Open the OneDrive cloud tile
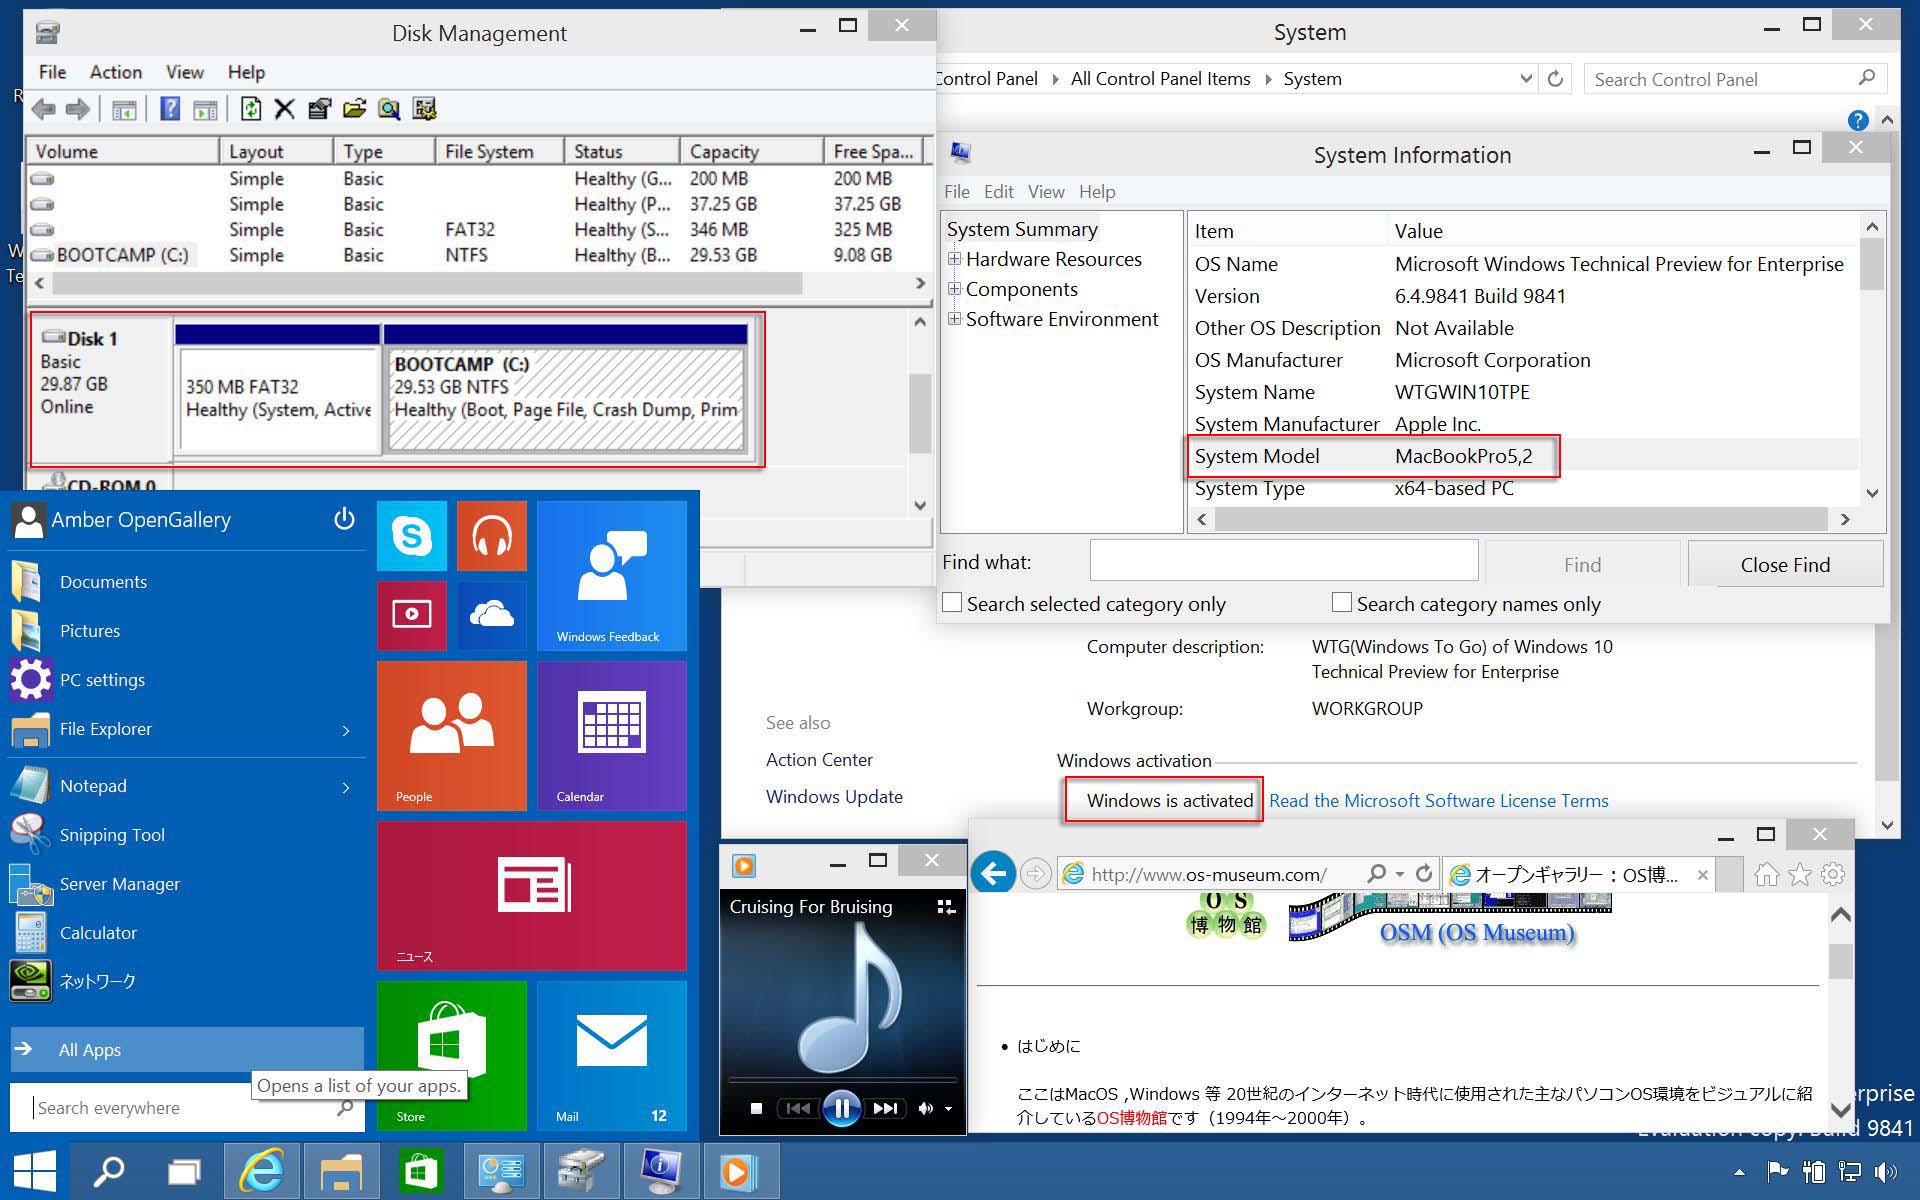1920x1200 pixels. click(492, 615)
